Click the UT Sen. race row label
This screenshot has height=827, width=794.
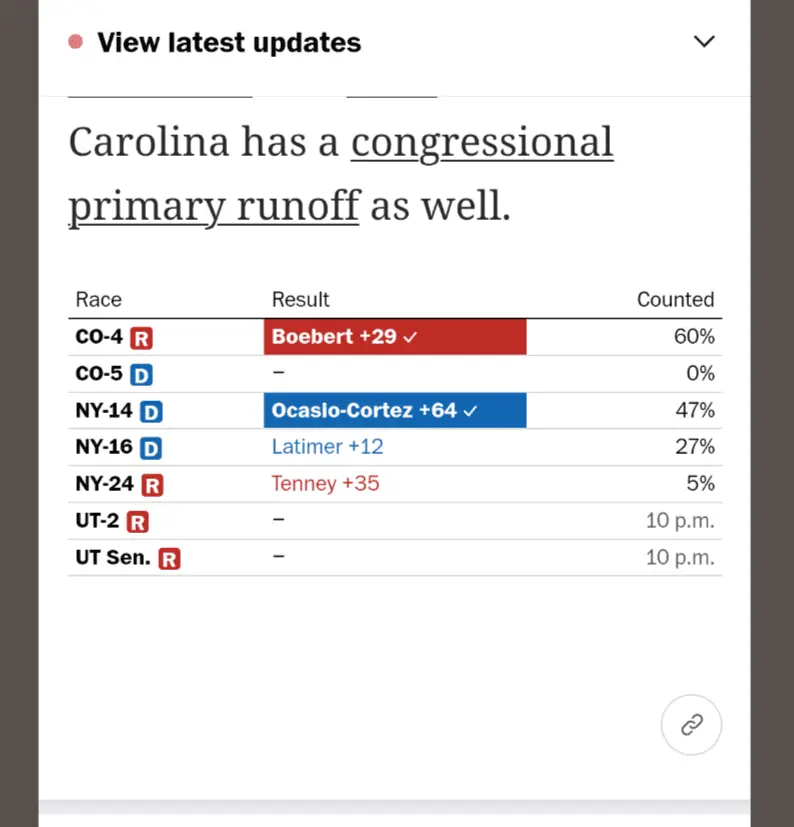click(112, 558)
